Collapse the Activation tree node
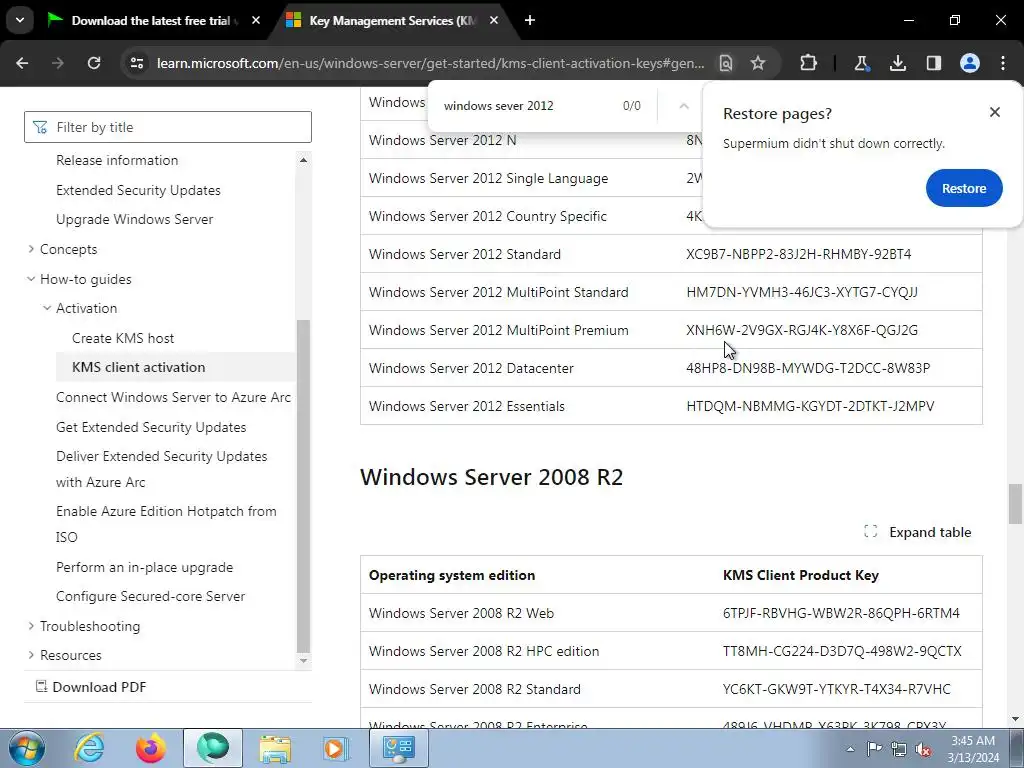Screen dimensions: 1024x768 47,308
